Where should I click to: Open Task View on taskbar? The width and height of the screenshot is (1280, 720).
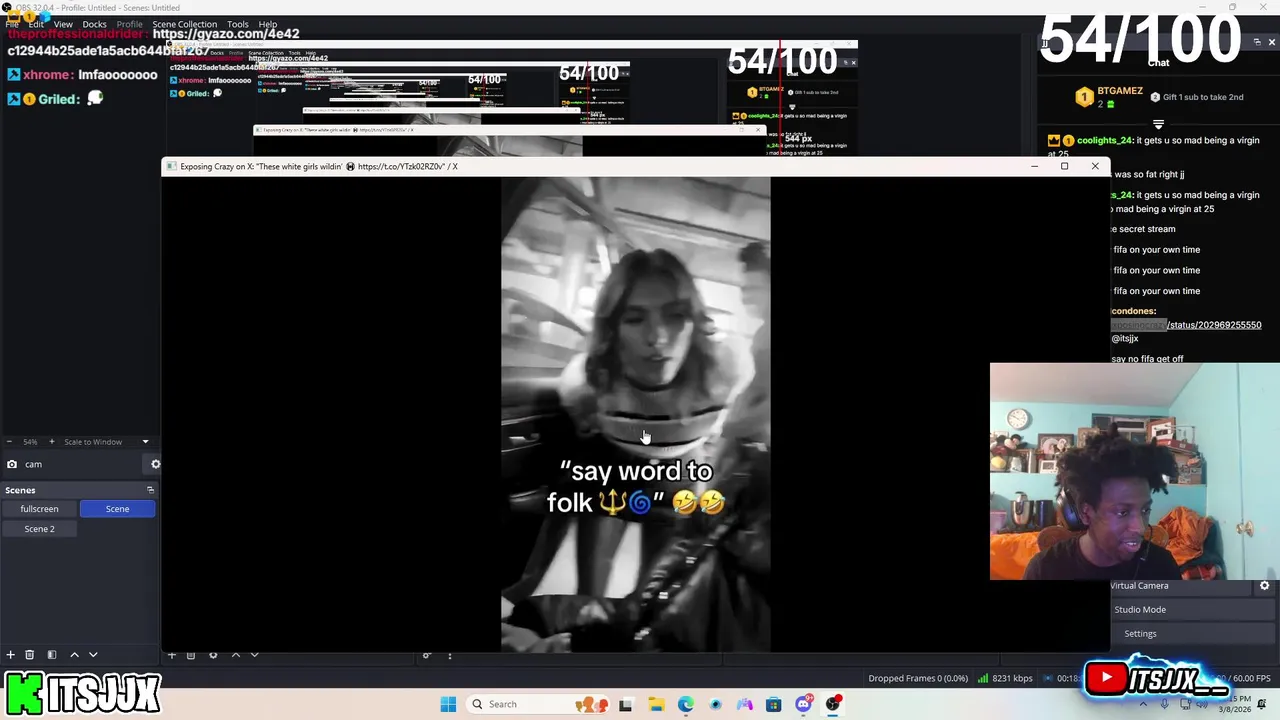pos(626,704)
